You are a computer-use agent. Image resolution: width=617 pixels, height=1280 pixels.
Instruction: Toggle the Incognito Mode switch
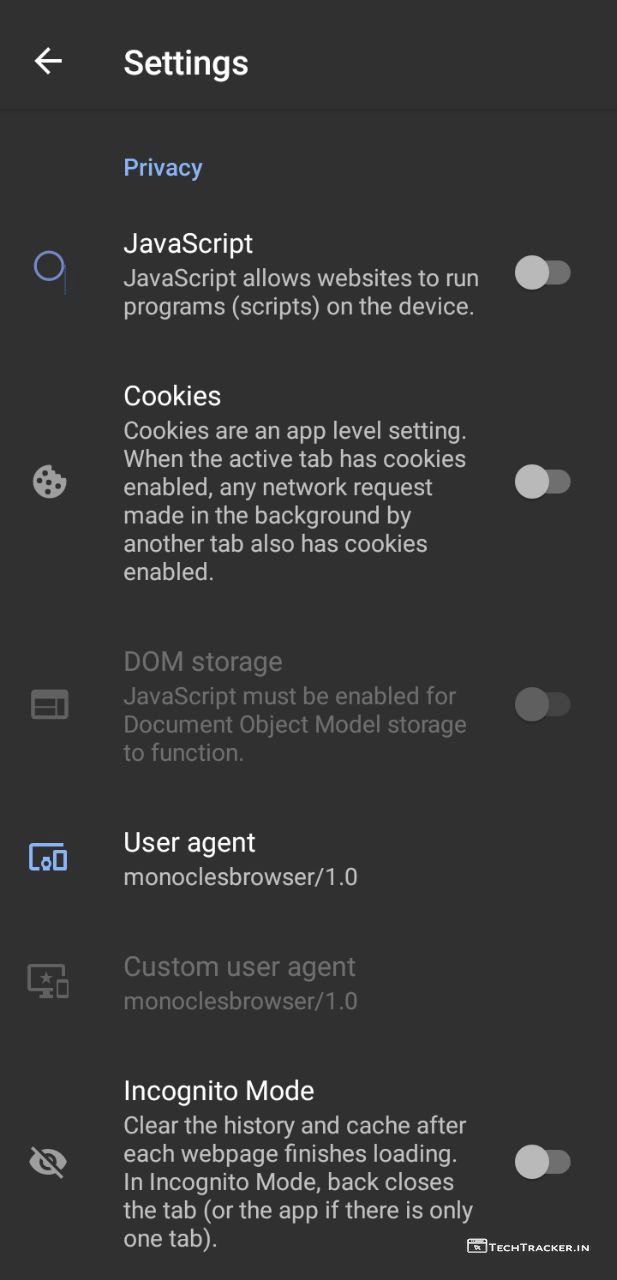click(x=542, y=1162)
